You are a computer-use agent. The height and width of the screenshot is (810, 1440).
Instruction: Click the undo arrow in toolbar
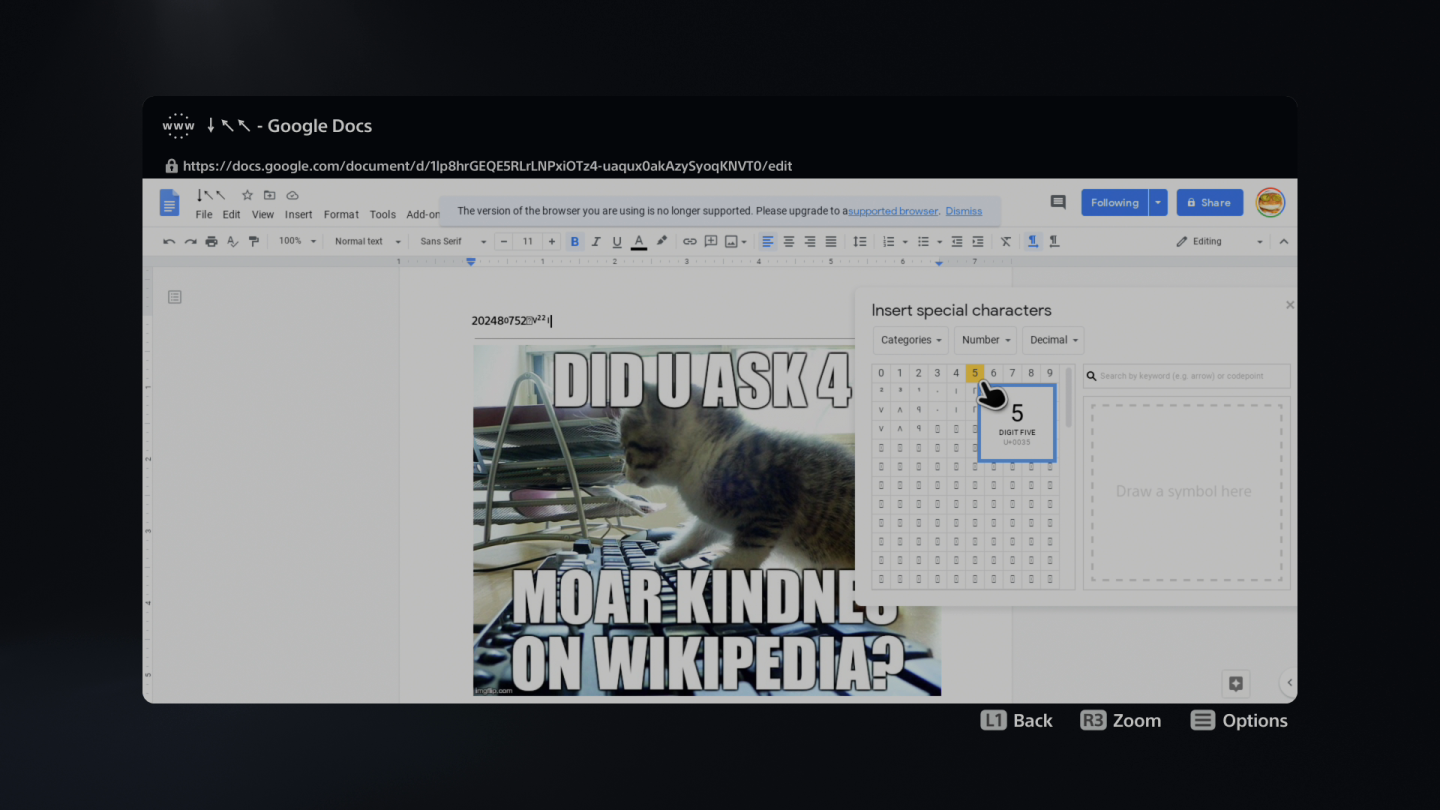pyautogui.click(x=169, y=241)
